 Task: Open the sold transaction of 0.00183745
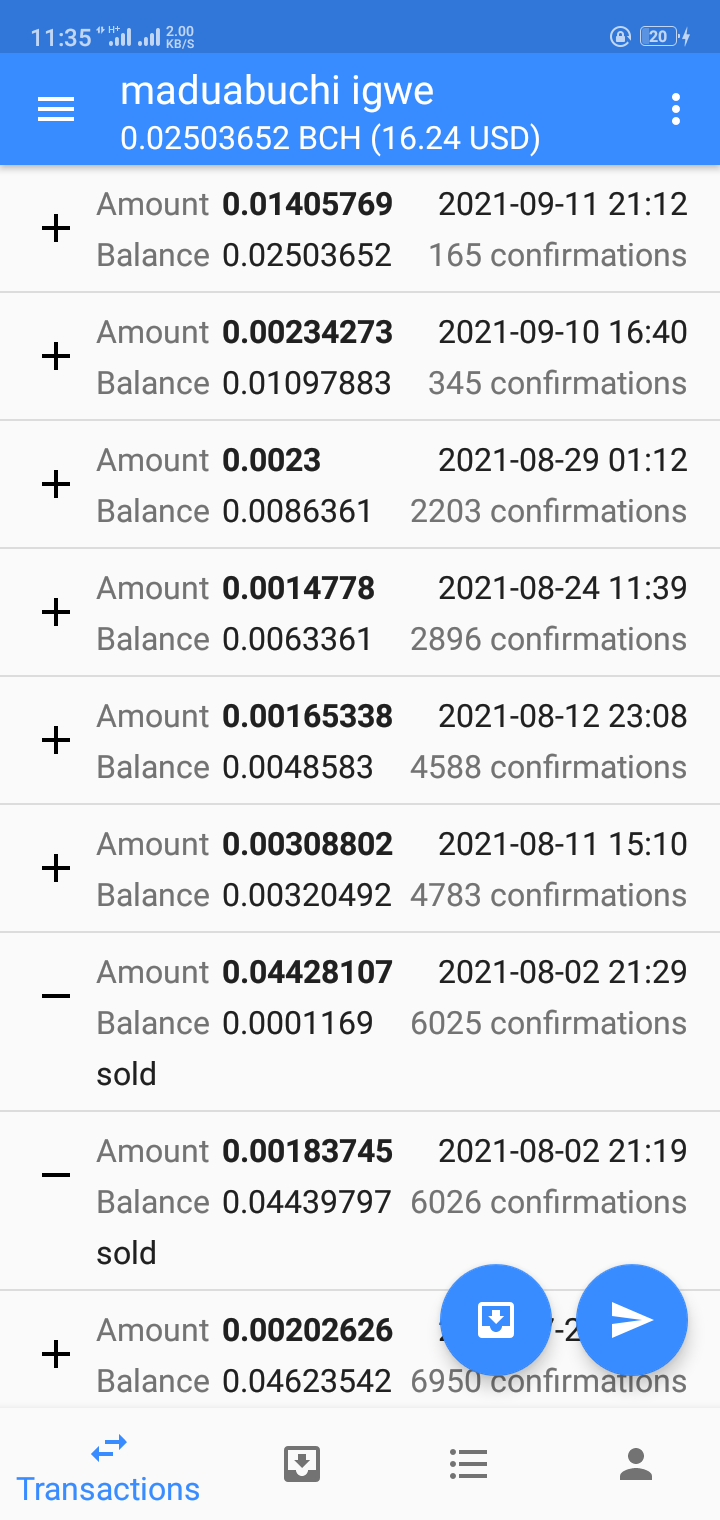point(360,1201)
